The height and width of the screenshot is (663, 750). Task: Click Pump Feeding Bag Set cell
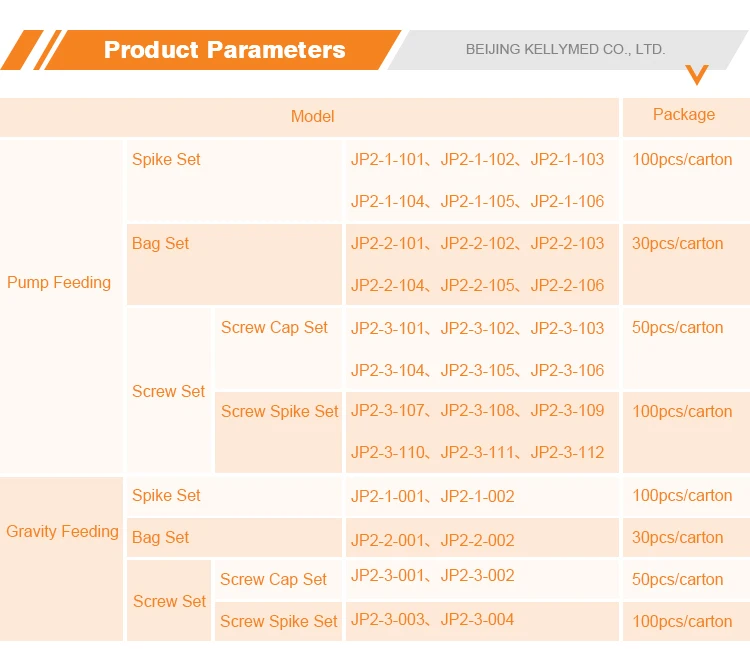pos(234,265)
